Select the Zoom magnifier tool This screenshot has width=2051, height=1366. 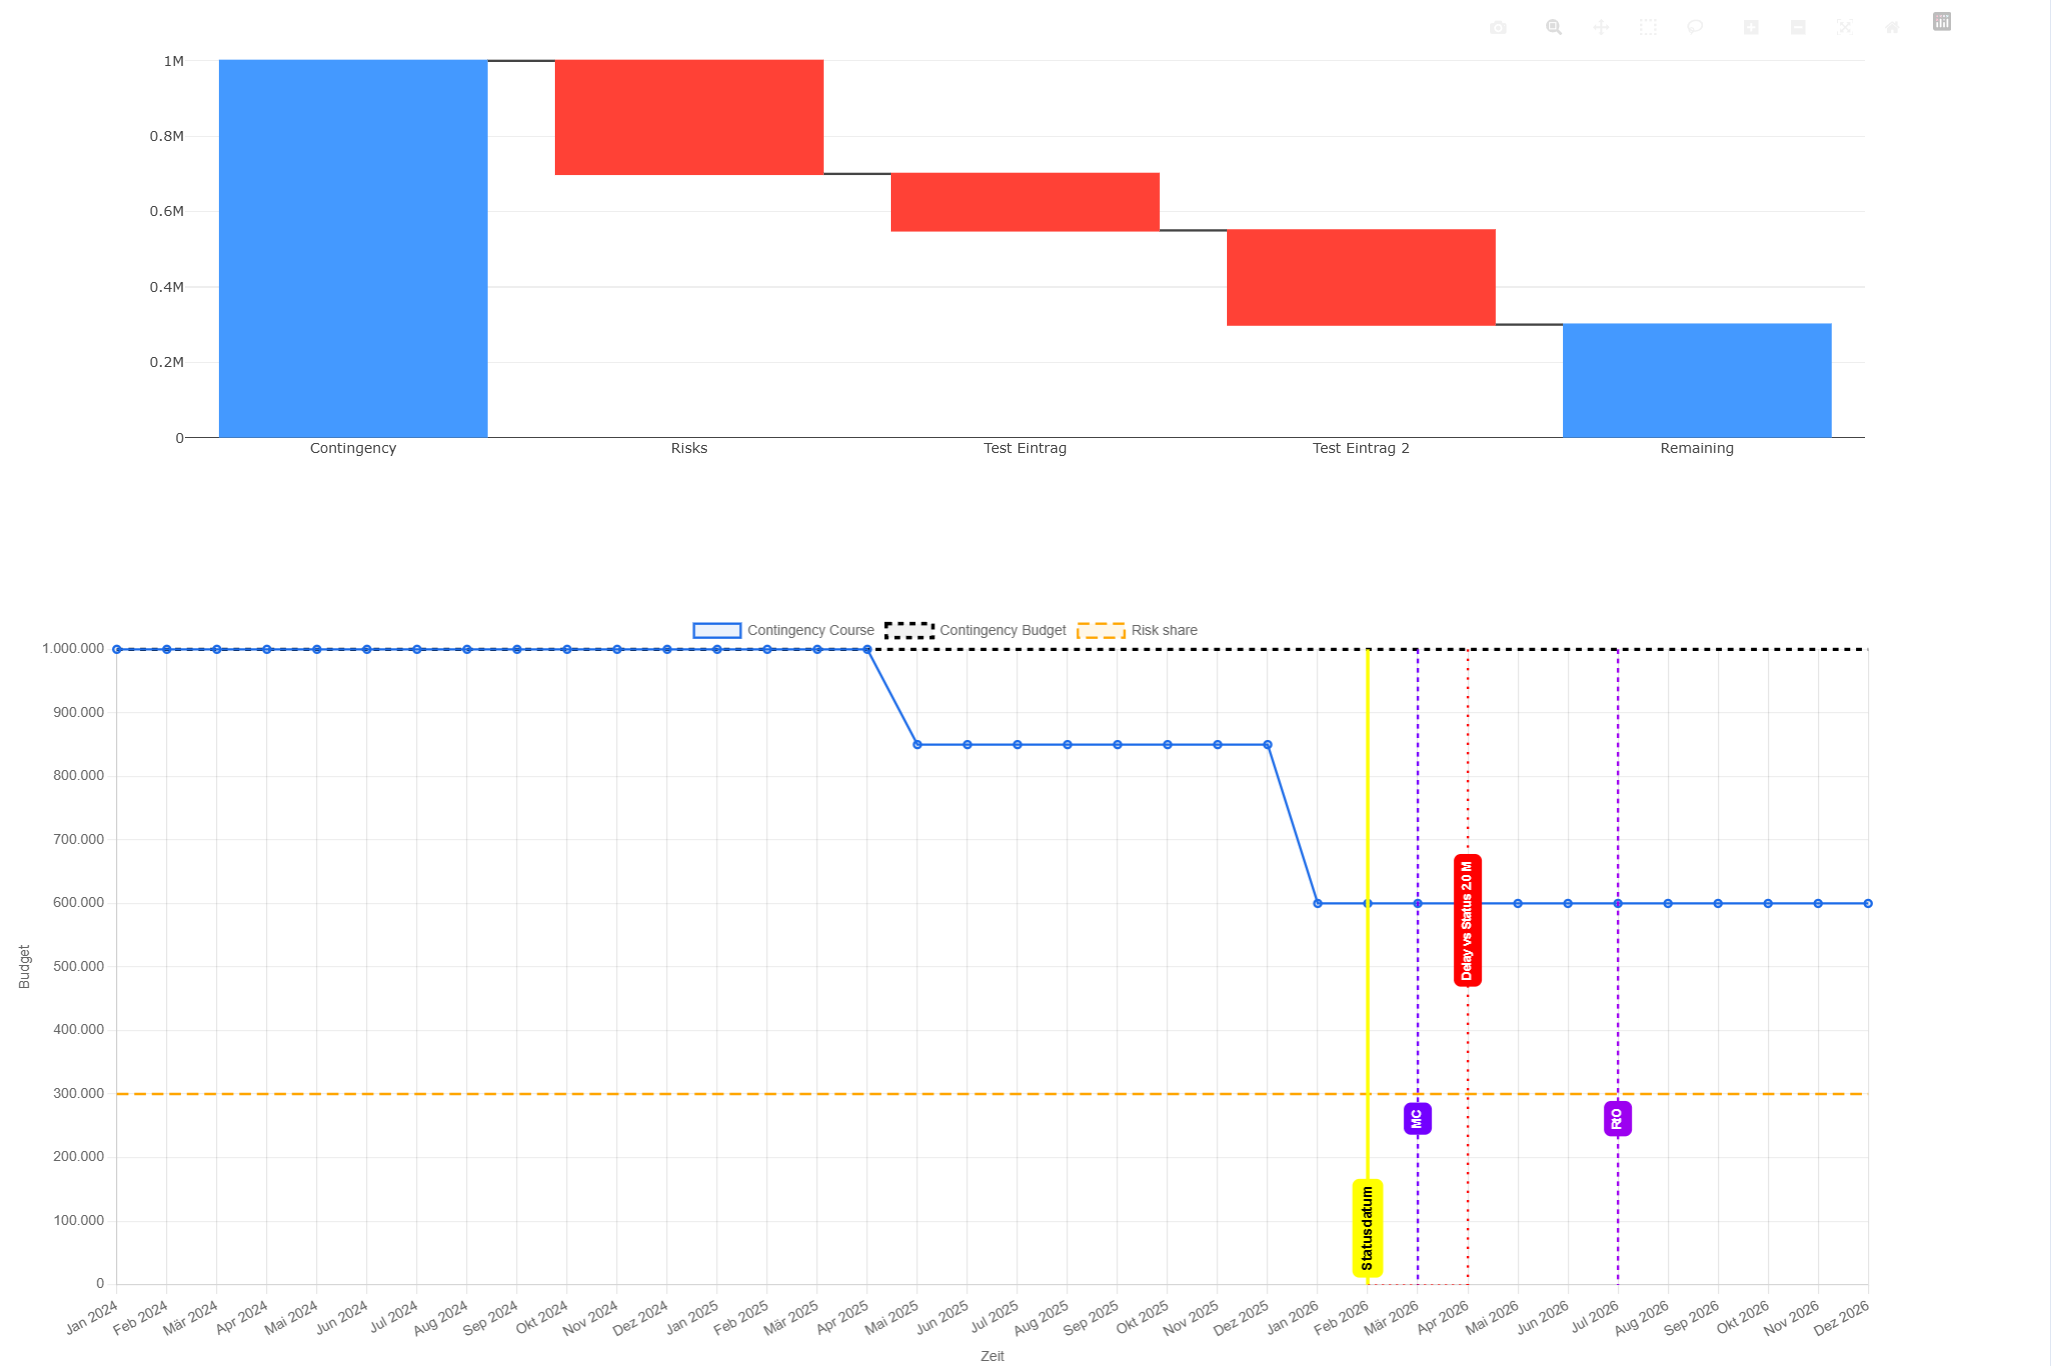pos(1553,28)
